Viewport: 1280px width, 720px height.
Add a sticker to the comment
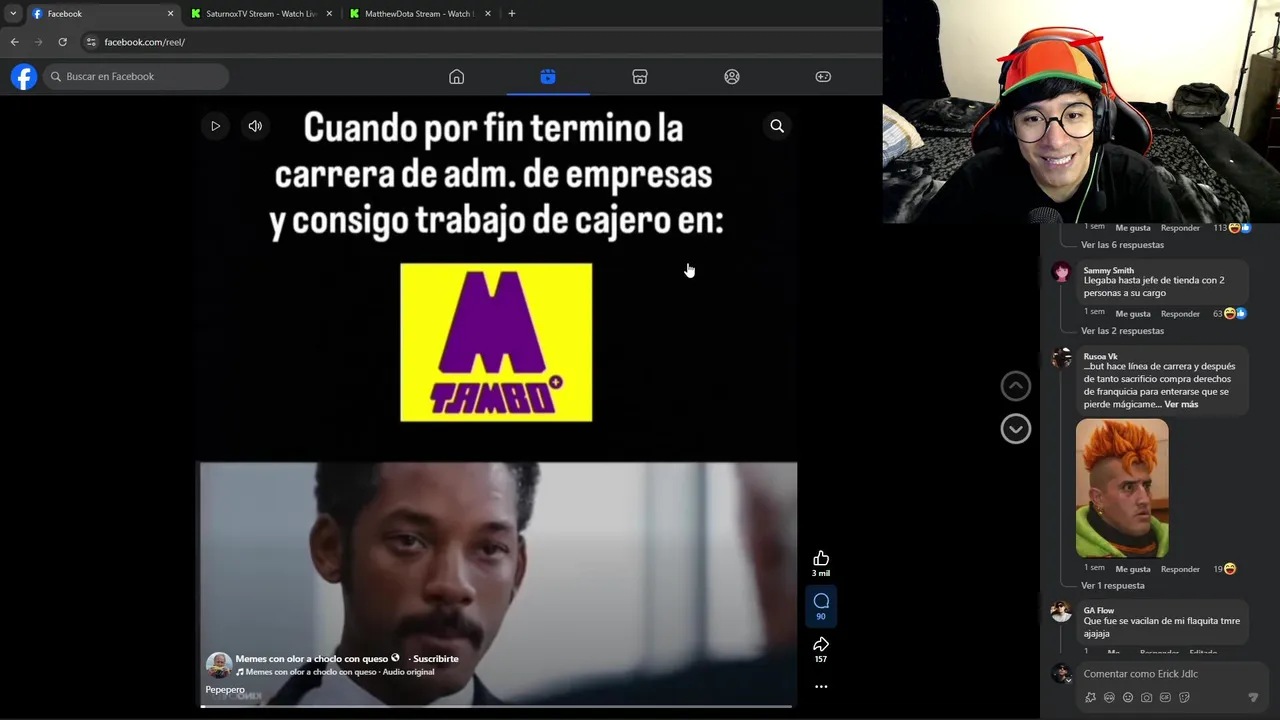tap(1184, 697)
